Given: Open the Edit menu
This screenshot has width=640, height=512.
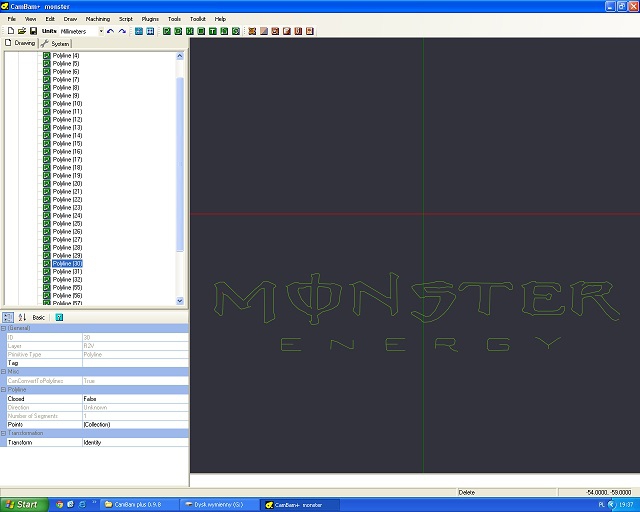Looking at the screenshot, I should pyautogui.click(x=50, y=19).
